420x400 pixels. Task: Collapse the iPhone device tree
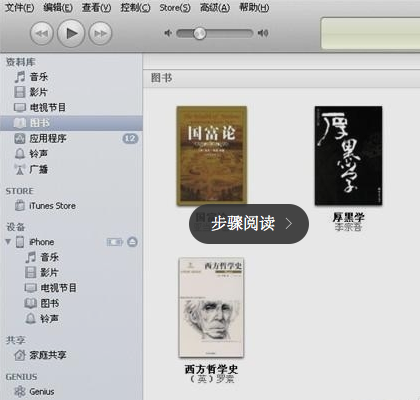8,242
